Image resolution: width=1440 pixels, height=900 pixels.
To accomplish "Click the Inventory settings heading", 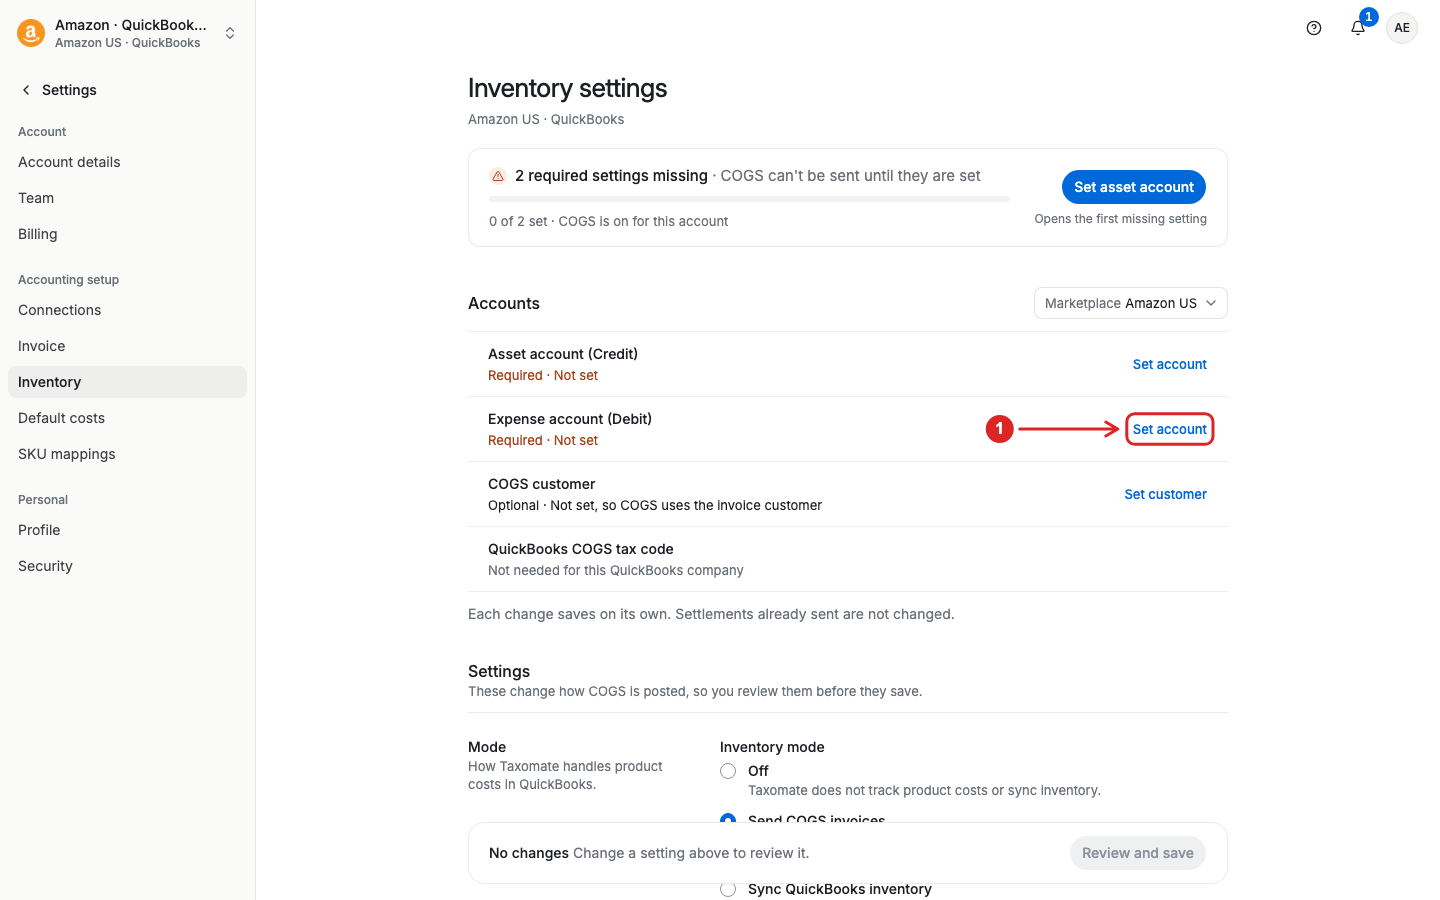I will (567, 88).
